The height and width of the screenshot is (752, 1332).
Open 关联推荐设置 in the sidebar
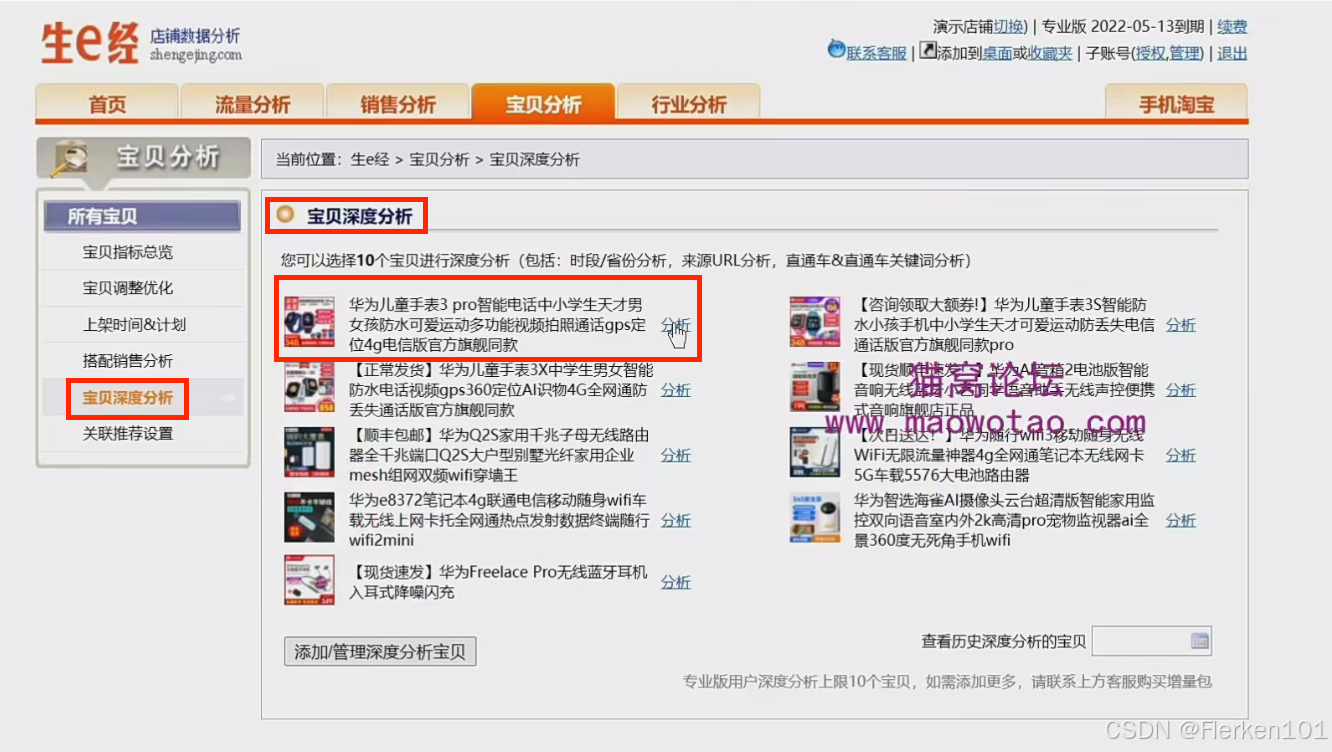tap(128, 434)
